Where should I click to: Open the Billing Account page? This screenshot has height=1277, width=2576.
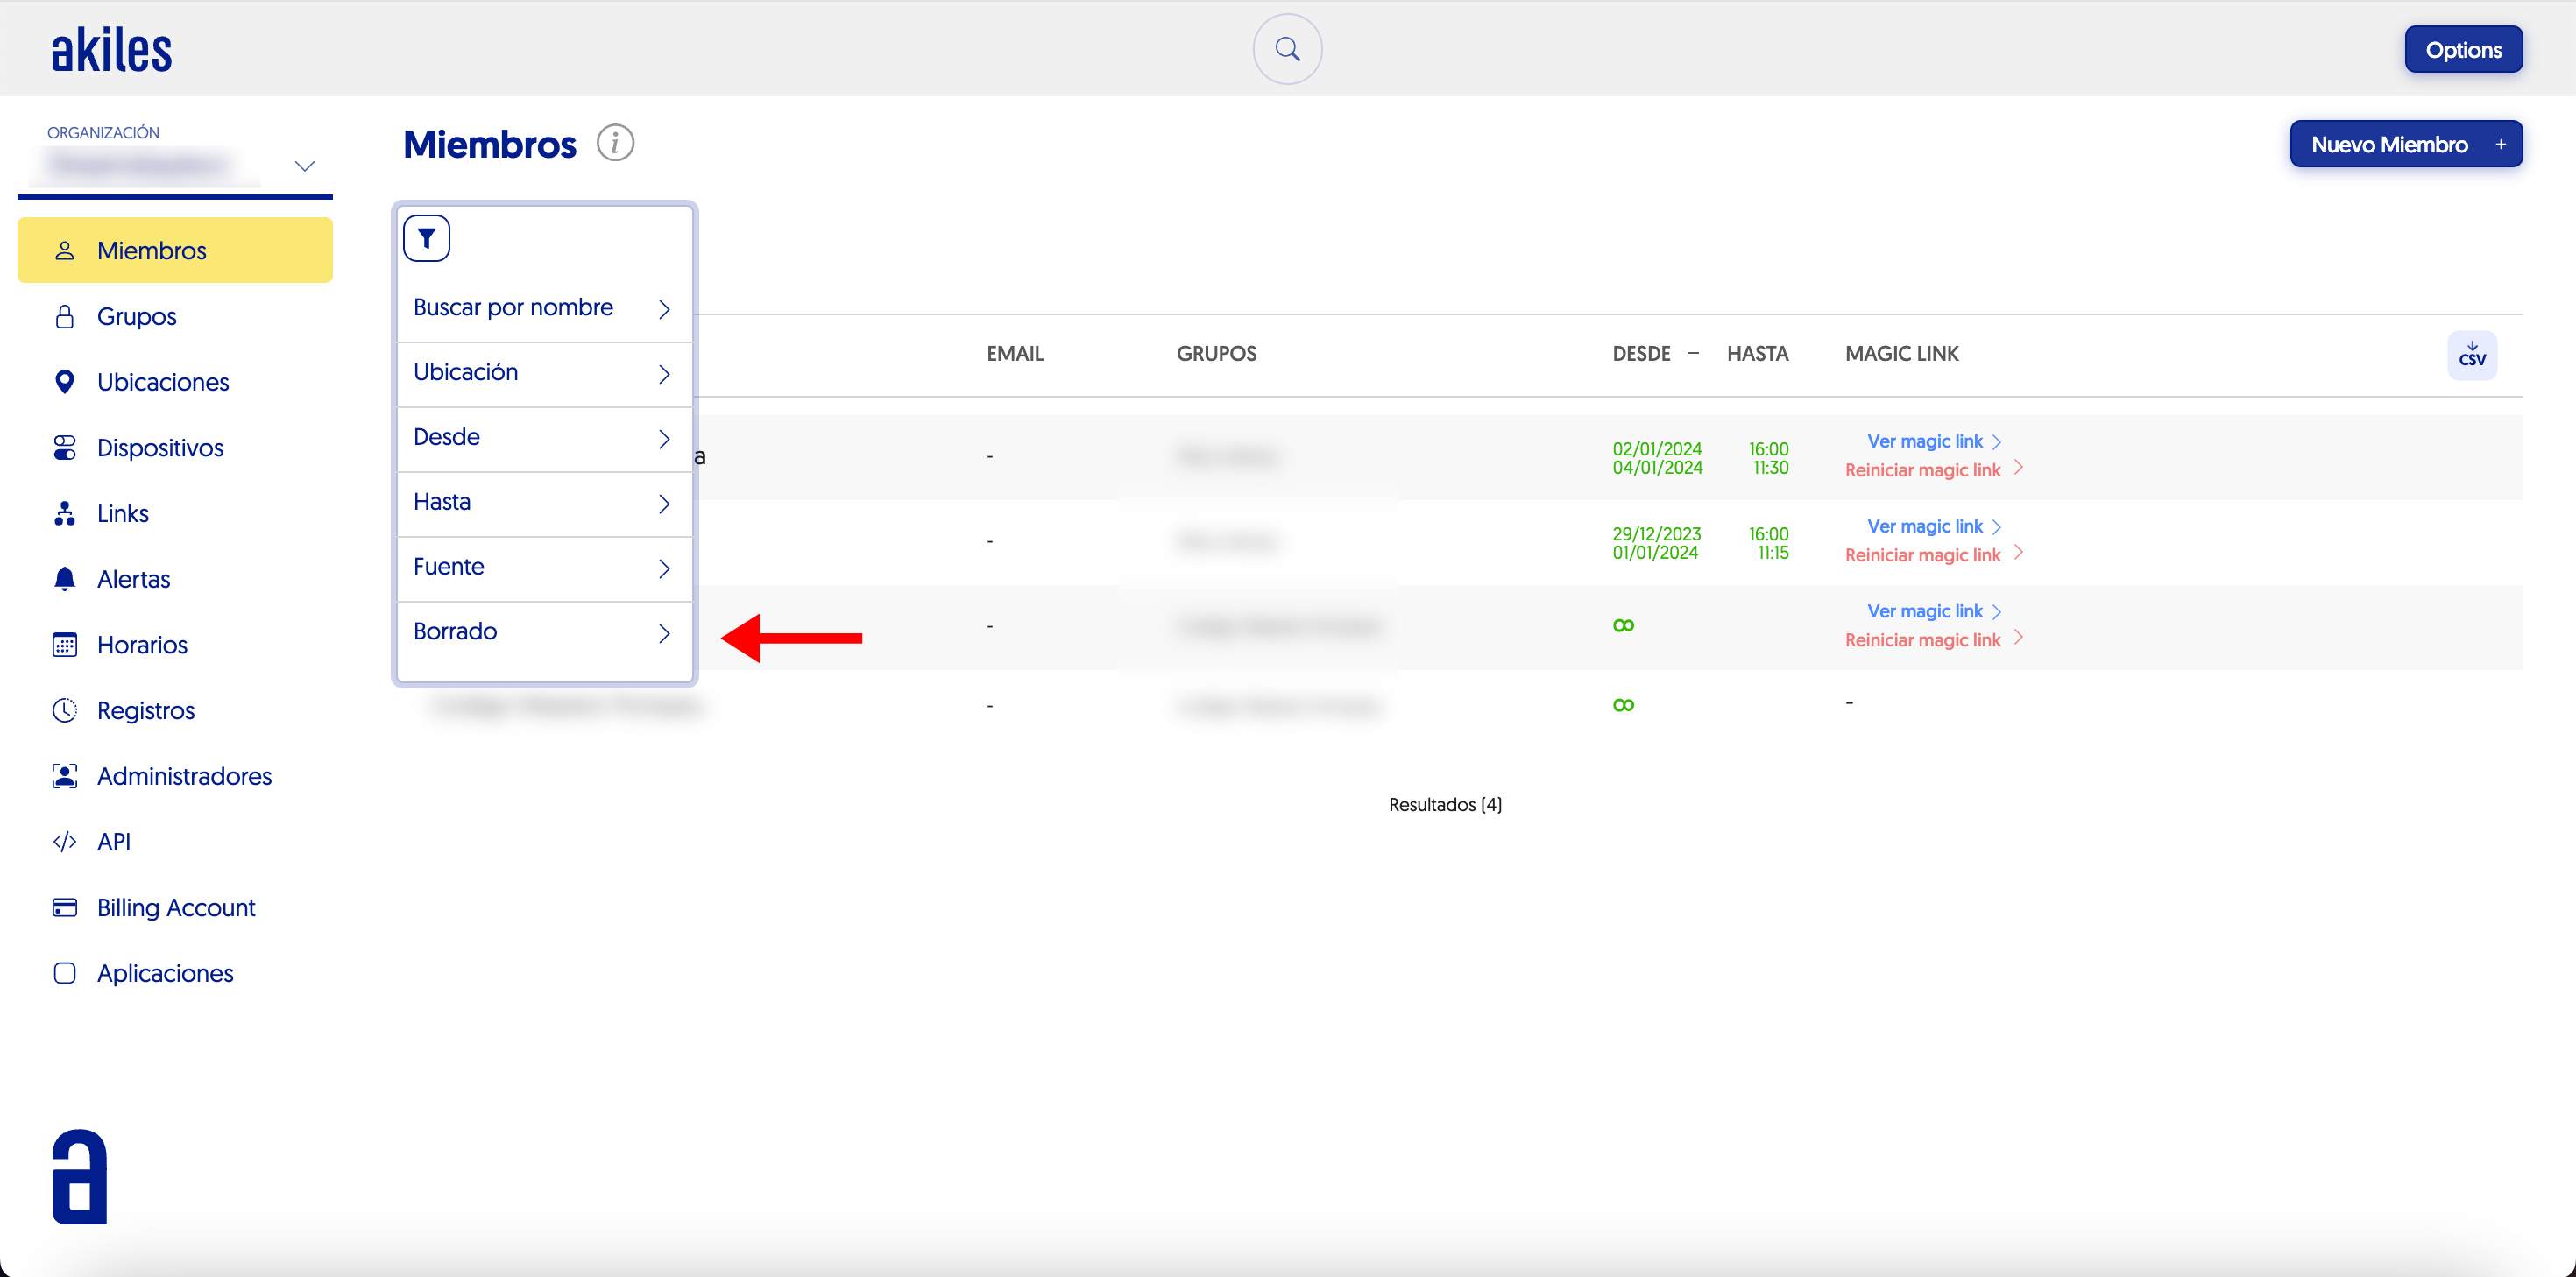[176, 908]
